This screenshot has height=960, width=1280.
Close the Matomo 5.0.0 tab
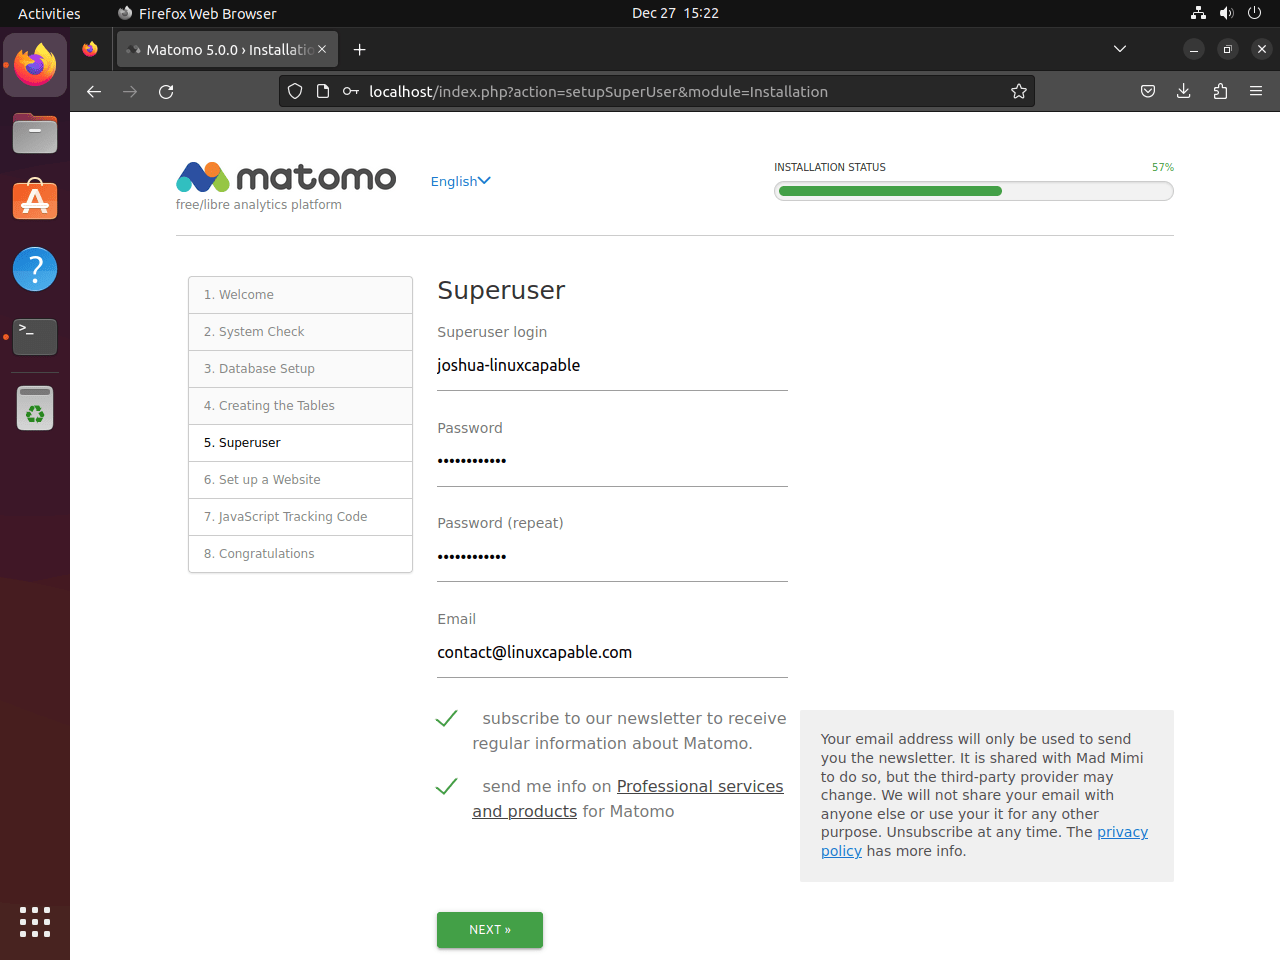coord(322,49)
